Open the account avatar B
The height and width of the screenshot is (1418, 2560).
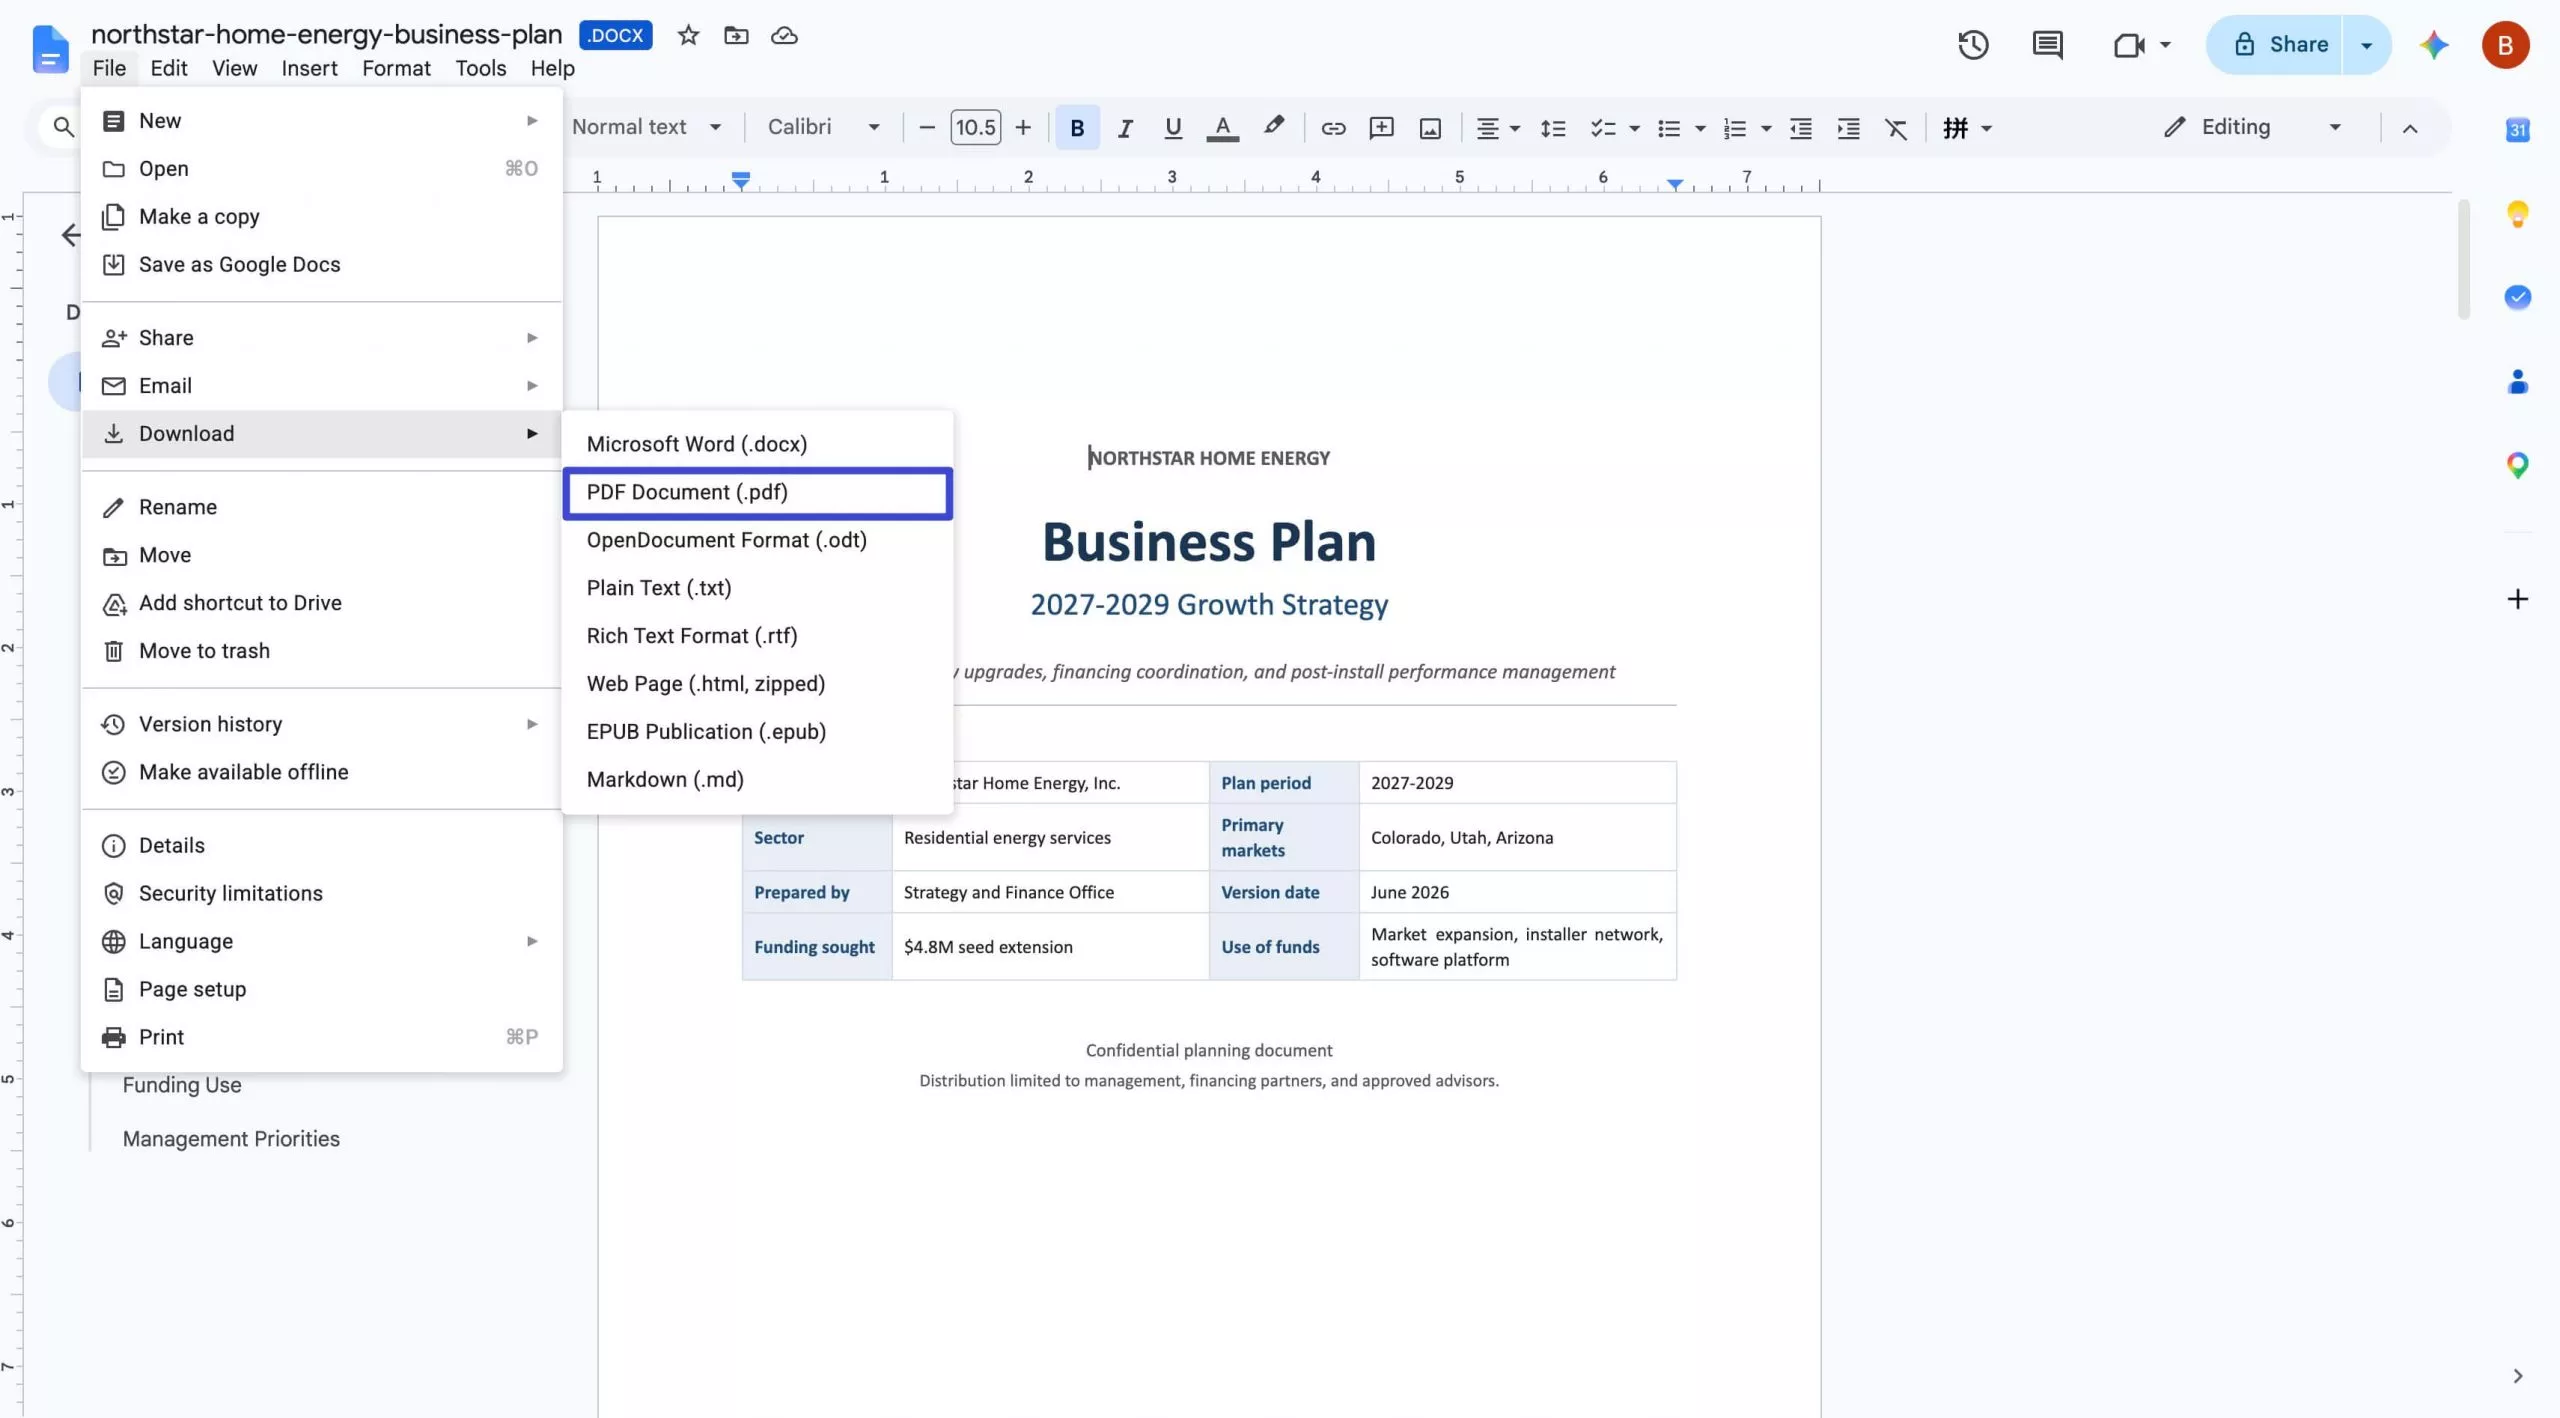(2505, 45)
